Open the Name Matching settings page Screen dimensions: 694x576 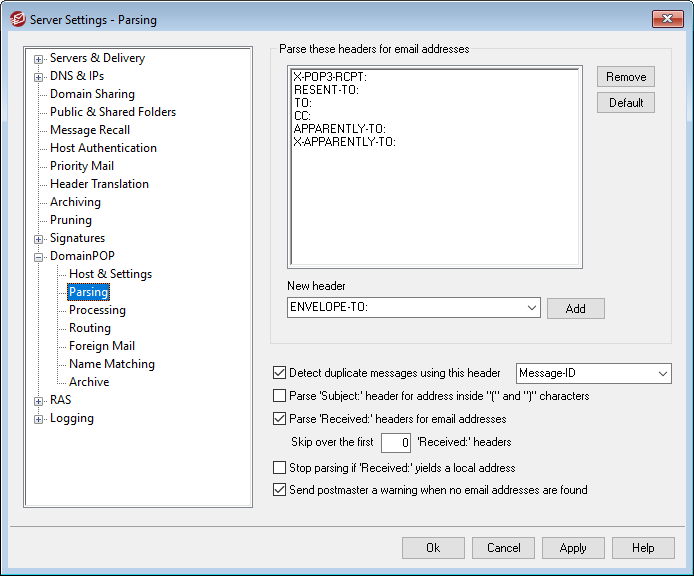[111, 364]
